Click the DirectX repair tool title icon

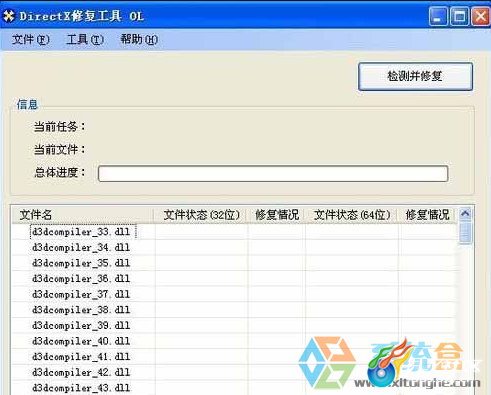9,16
